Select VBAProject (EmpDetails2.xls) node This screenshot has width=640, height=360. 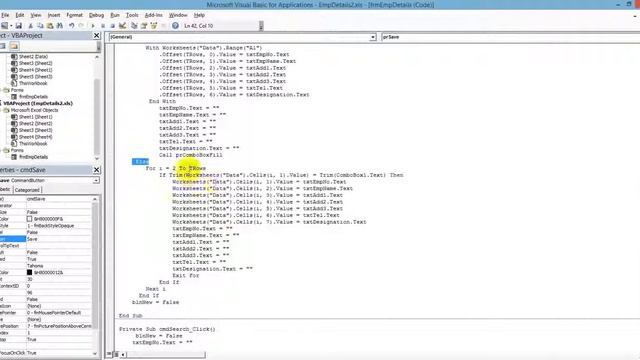tap(38, 103)
